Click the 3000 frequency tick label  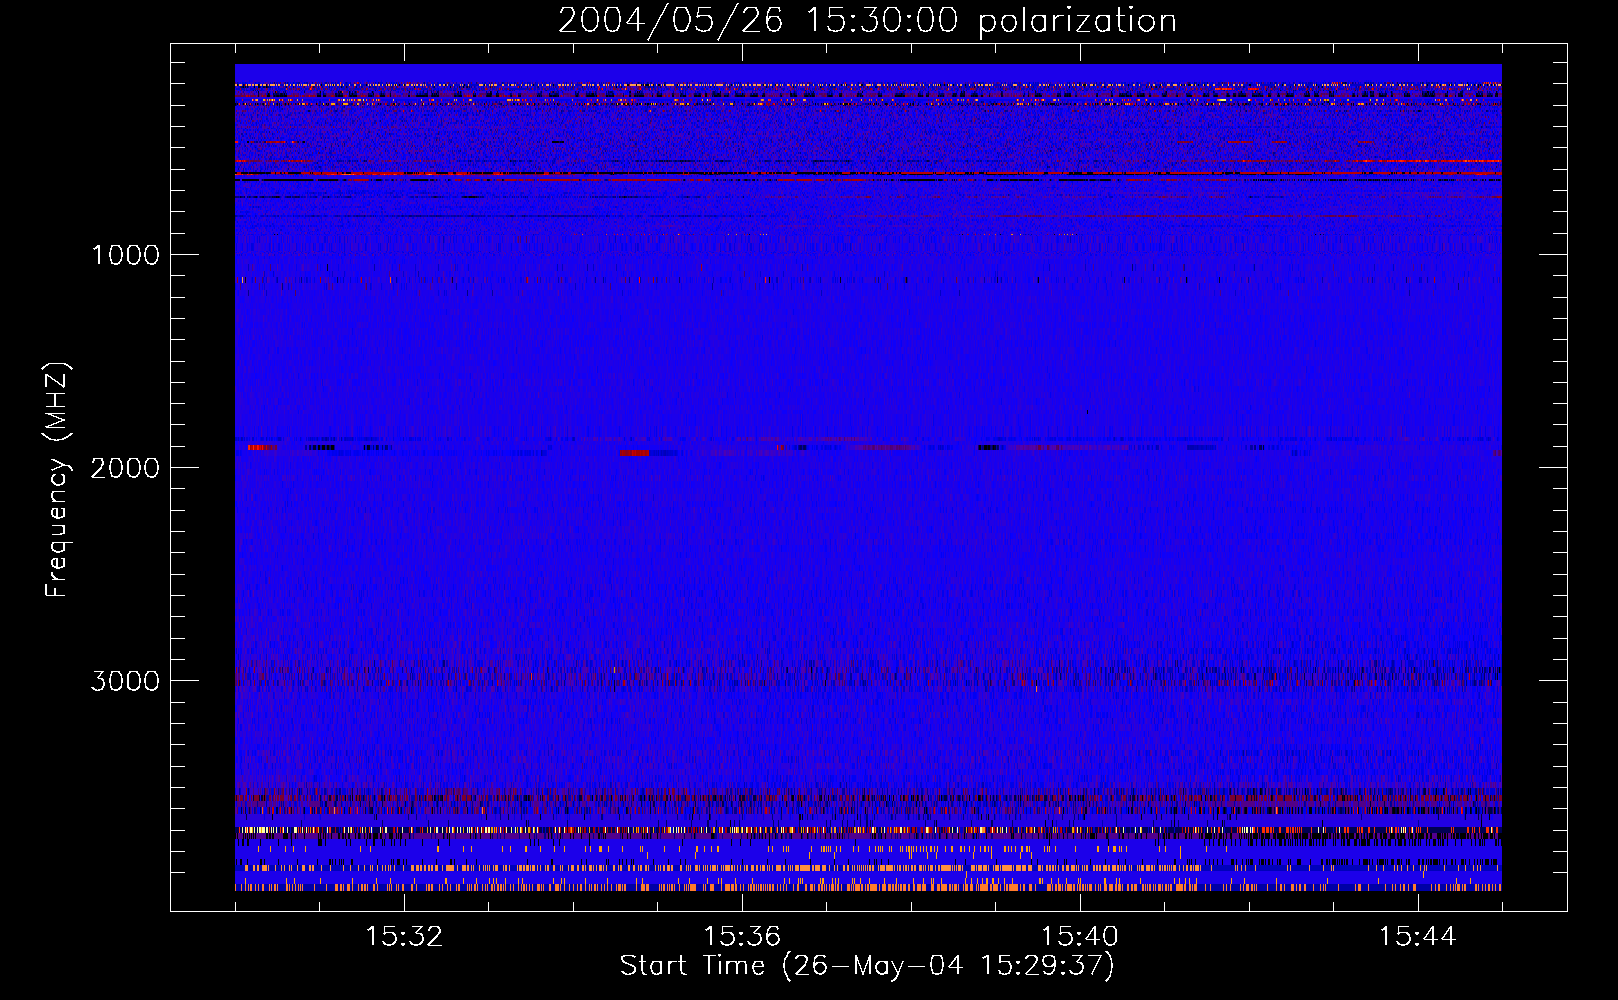(125, 681)
